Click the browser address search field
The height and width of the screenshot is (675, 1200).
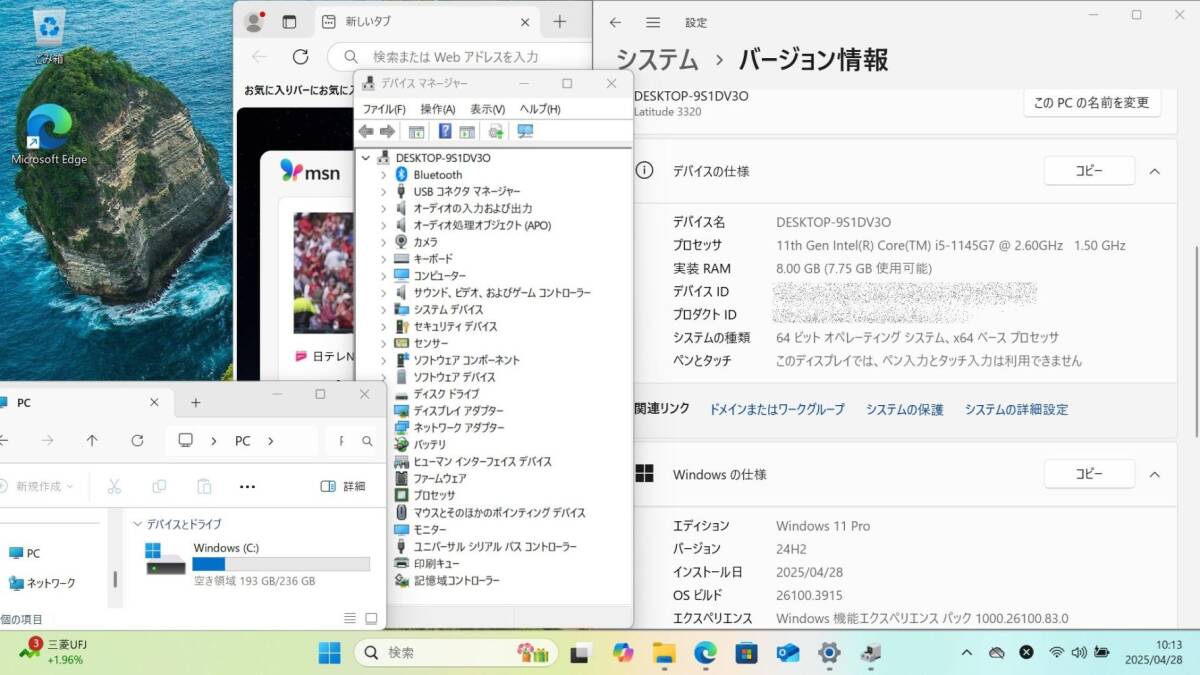point(456,57)
